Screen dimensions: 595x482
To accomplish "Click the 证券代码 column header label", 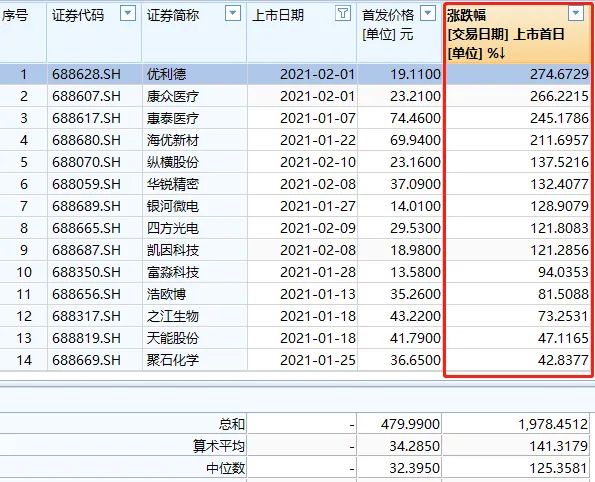I will click(x=78, y=15).
